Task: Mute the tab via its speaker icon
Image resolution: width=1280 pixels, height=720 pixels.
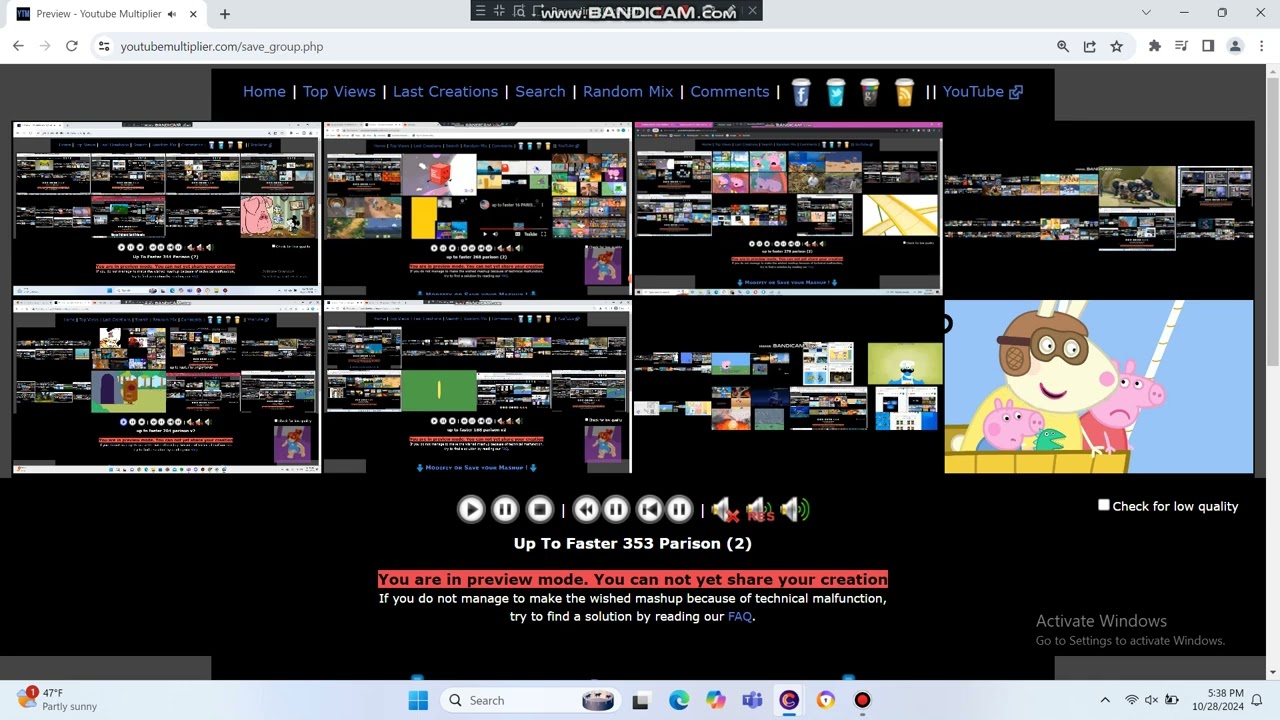Action: tap(172, 14)
